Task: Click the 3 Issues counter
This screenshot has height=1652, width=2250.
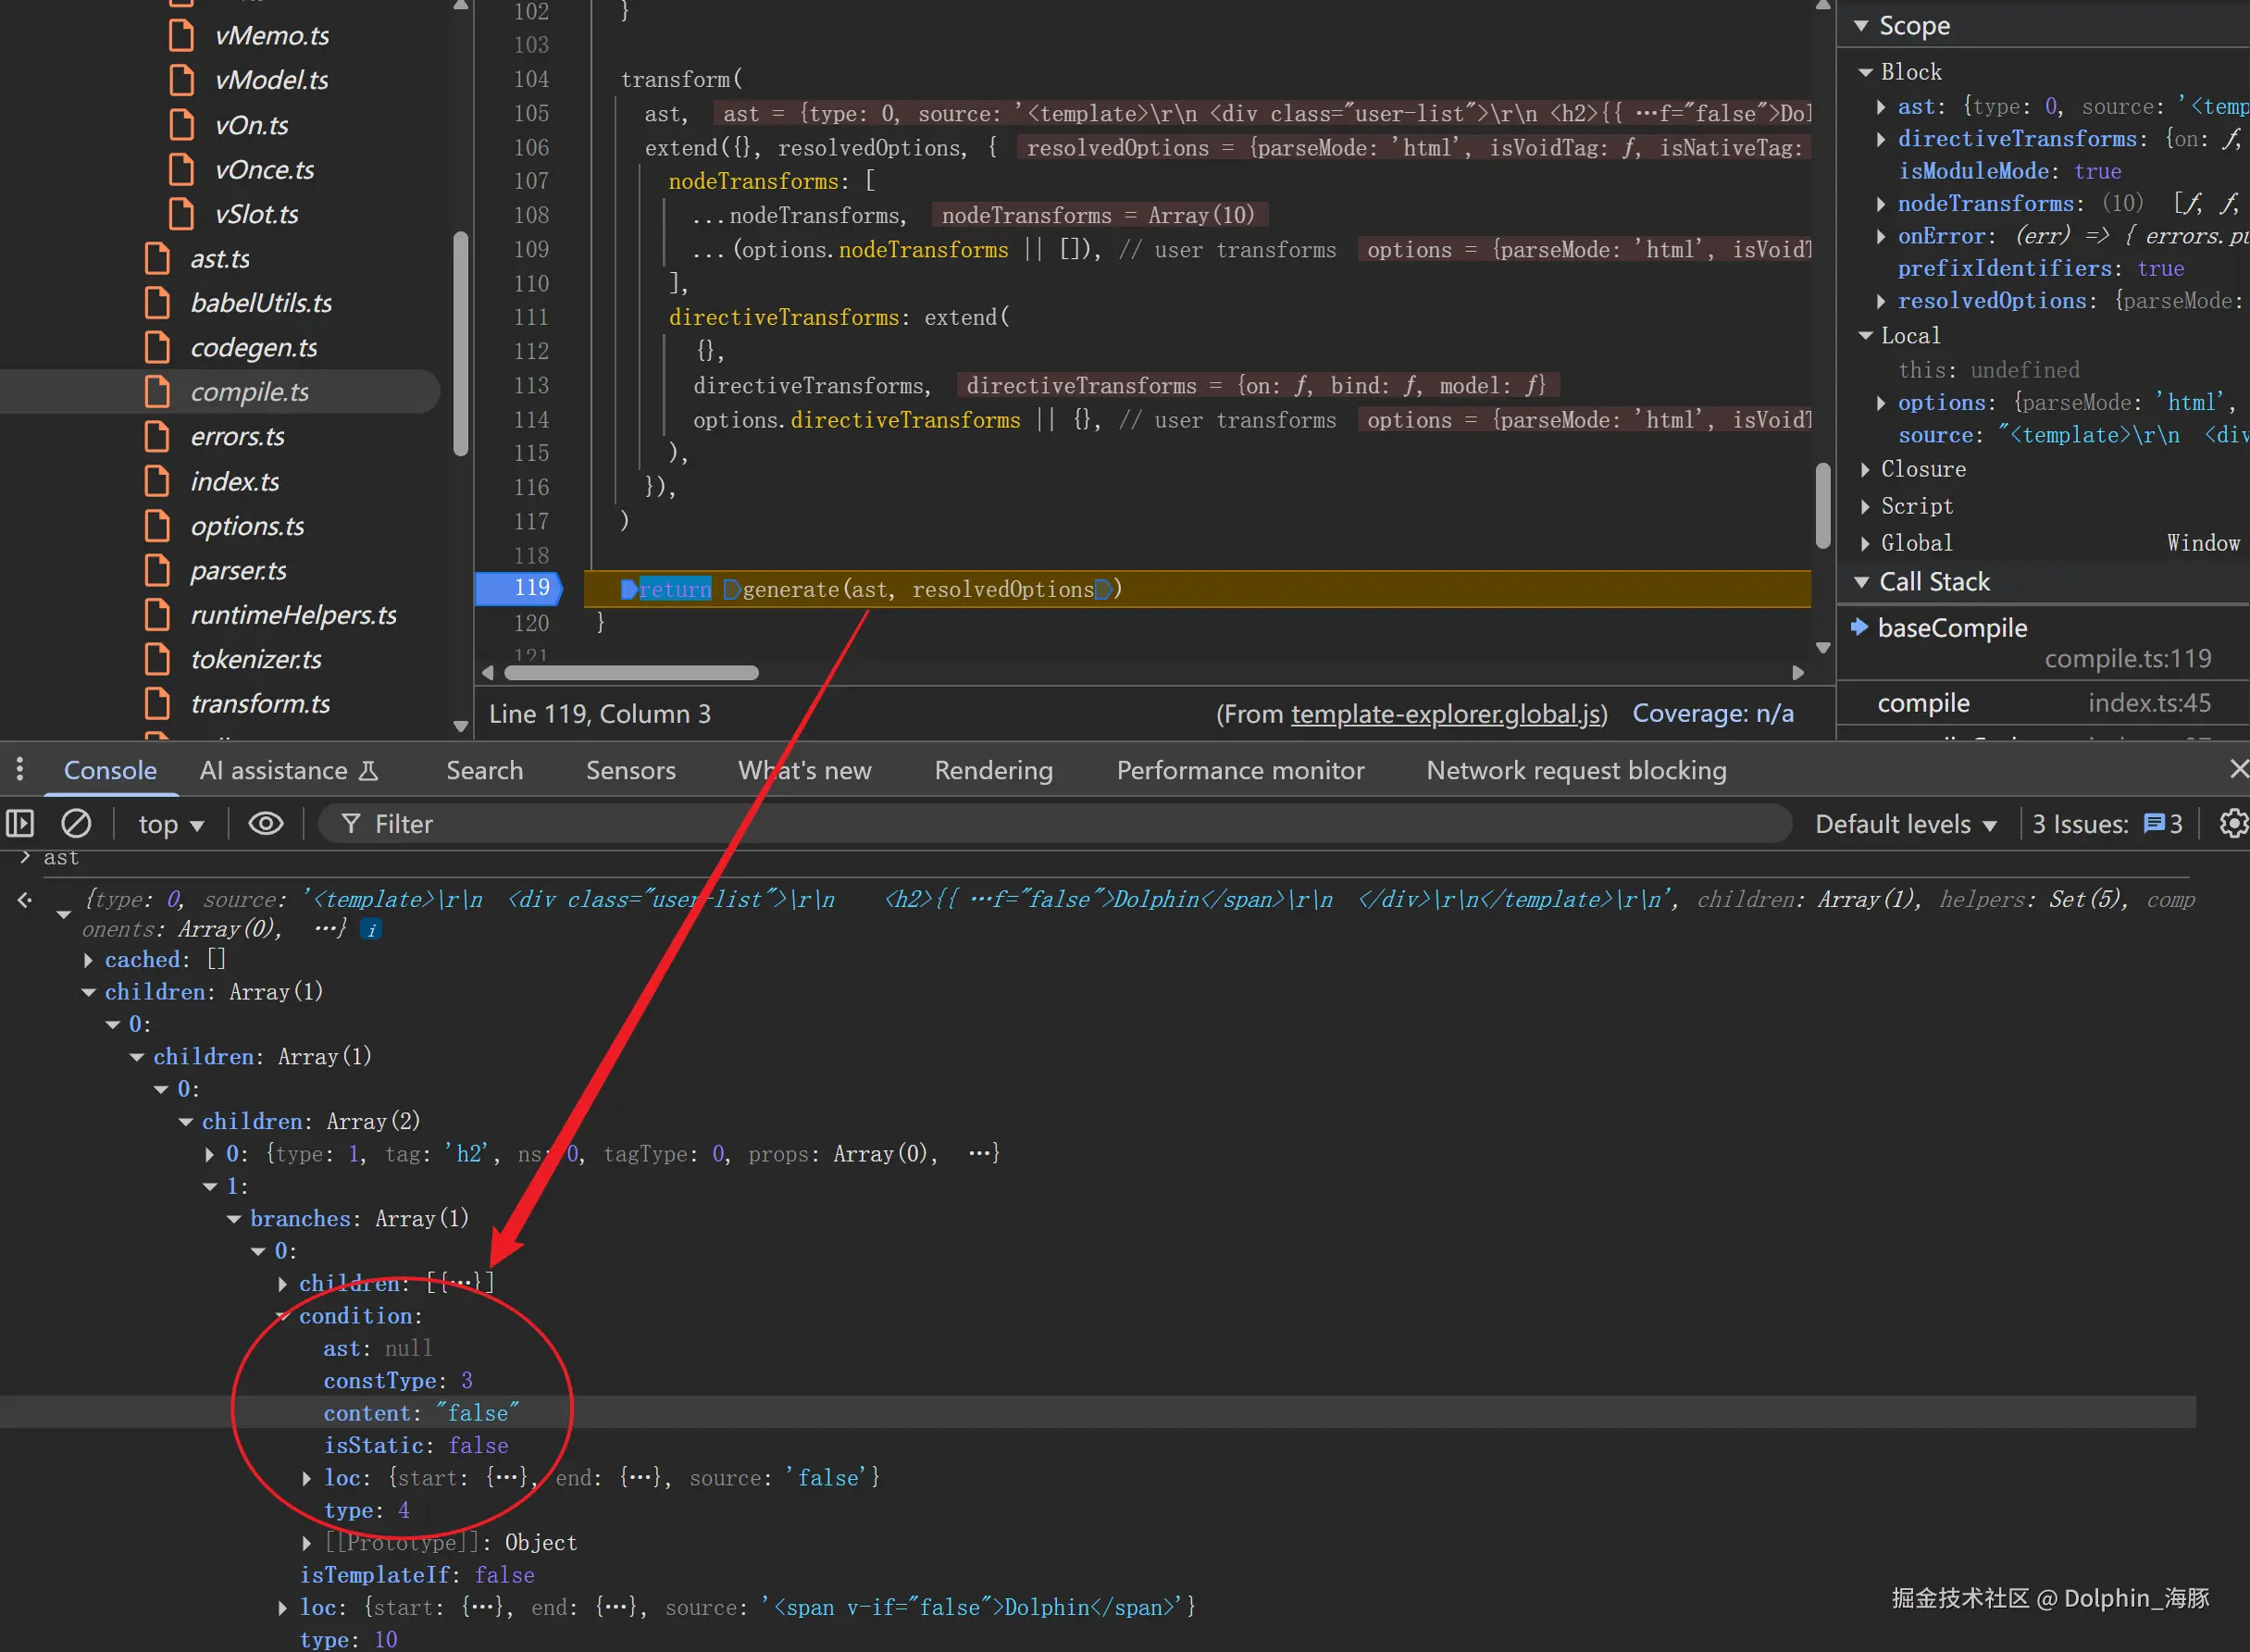Action: 2107,824
